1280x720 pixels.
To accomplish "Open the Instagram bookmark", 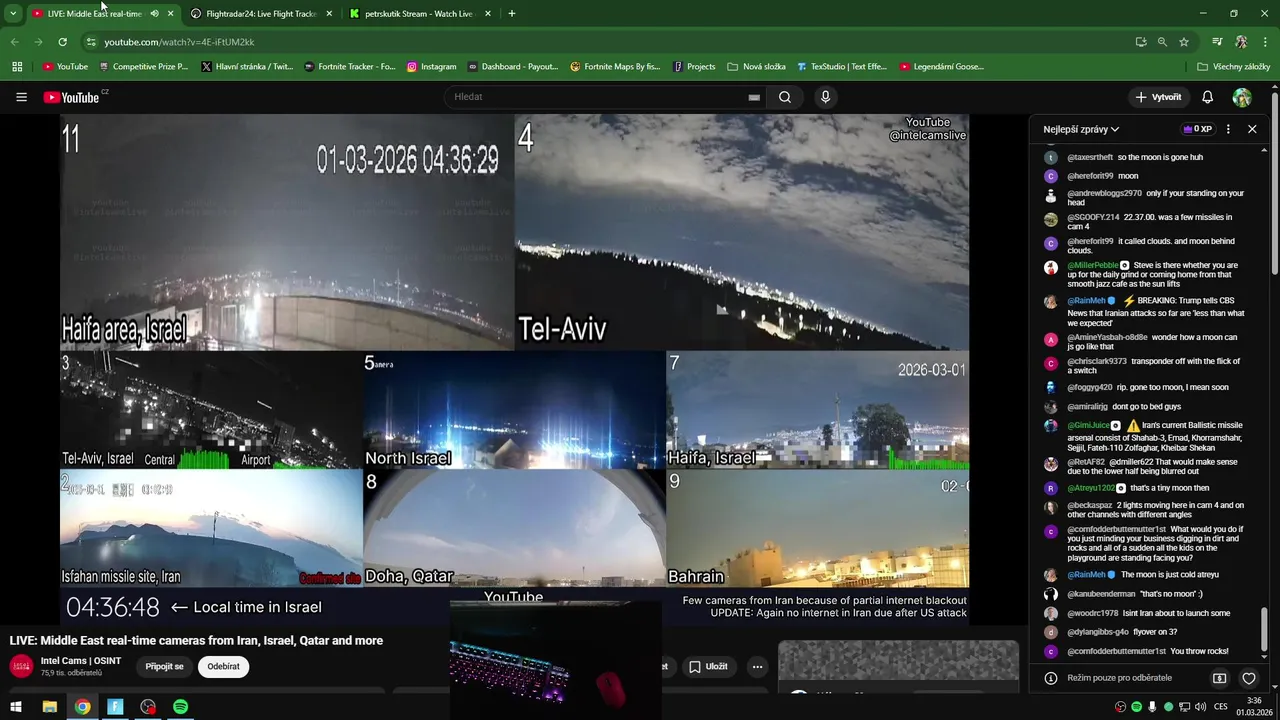I will click(x=431, y=67).
